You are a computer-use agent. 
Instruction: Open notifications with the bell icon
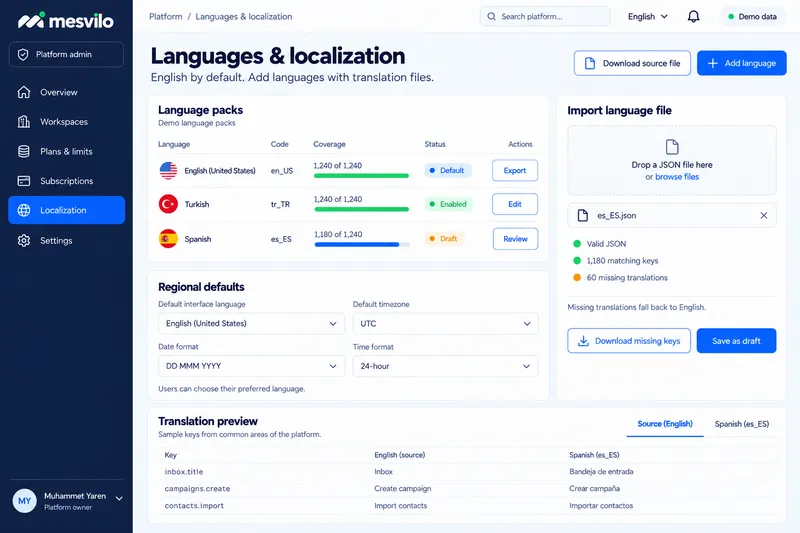pyautogui.click(x=693, y=16)
